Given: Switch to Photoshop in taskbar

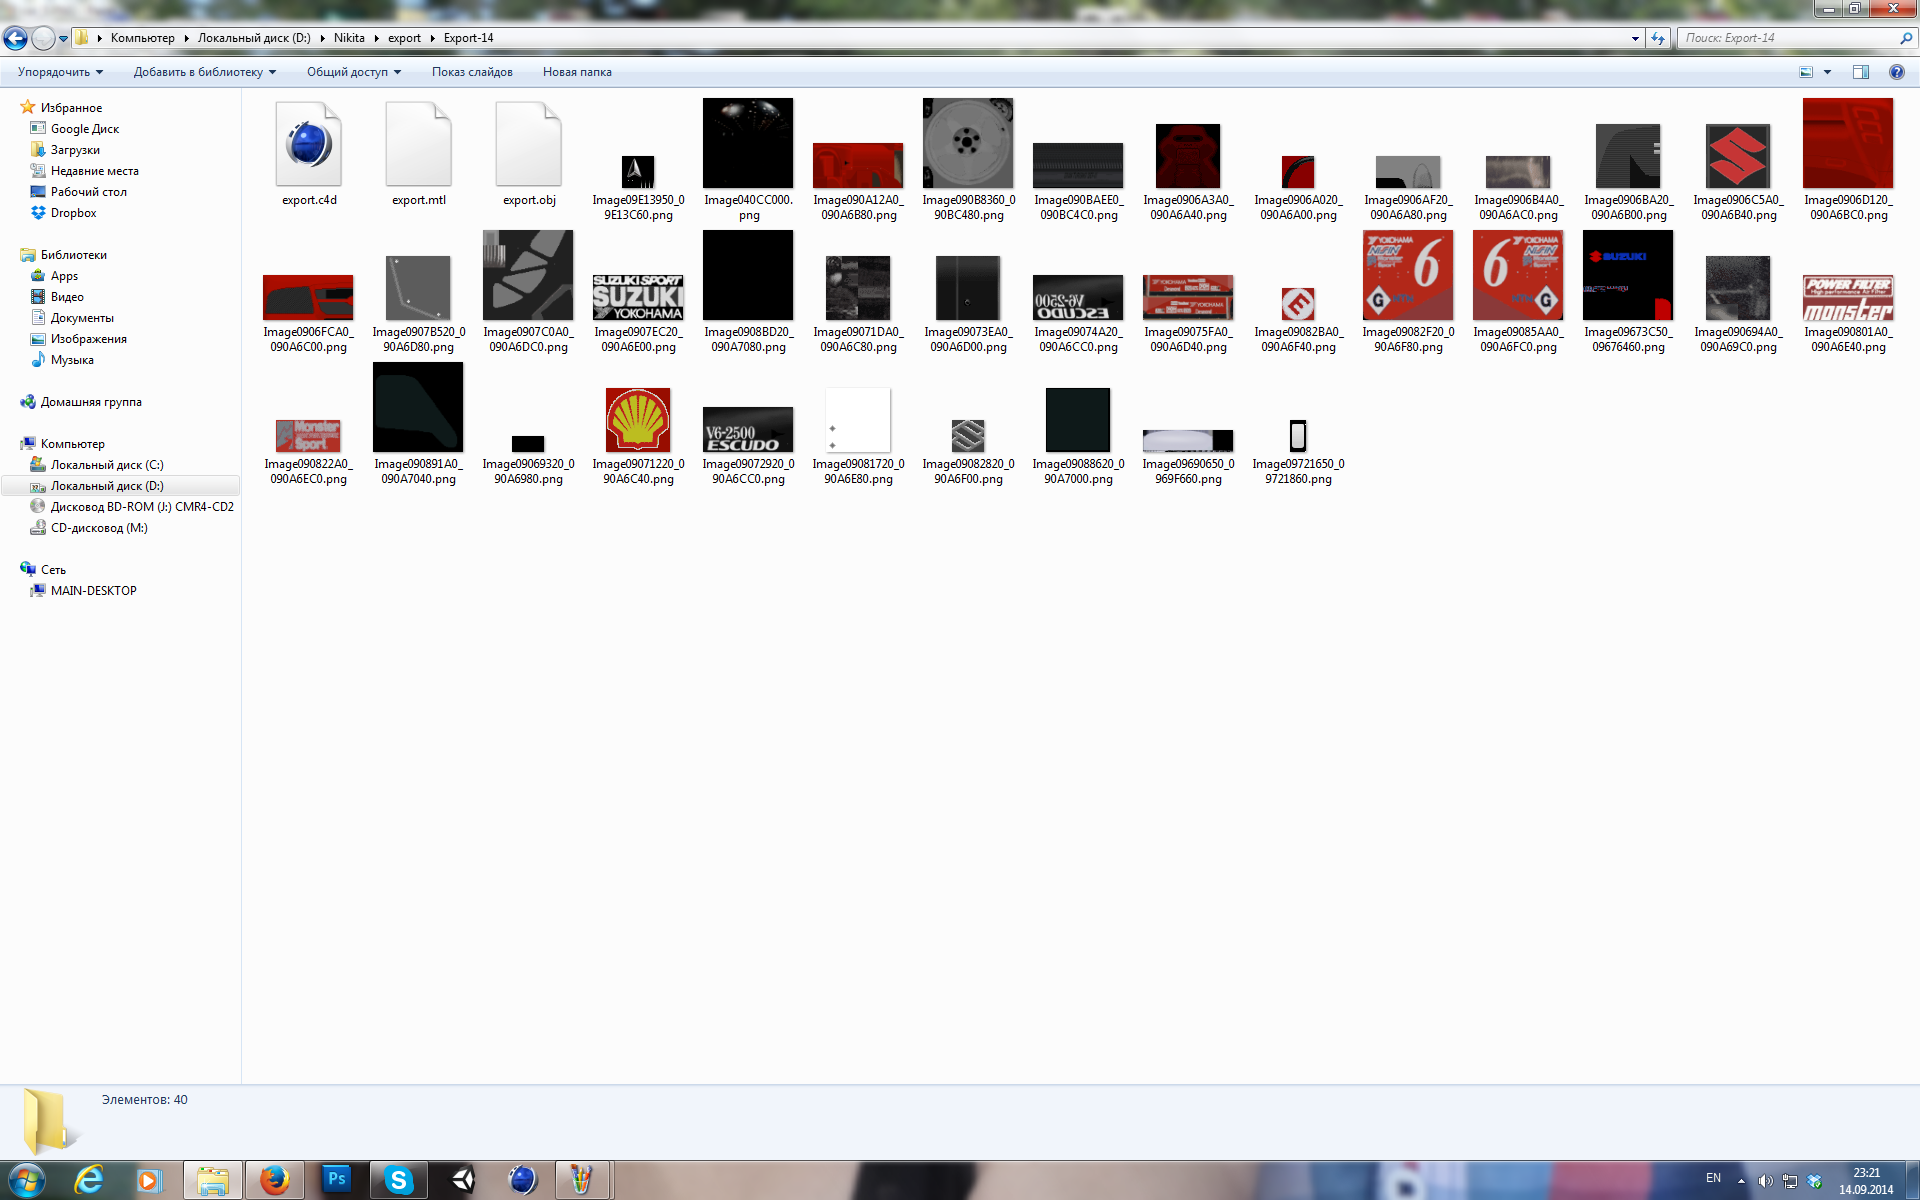Looking at the screenshot, I should coord(337,1181).
